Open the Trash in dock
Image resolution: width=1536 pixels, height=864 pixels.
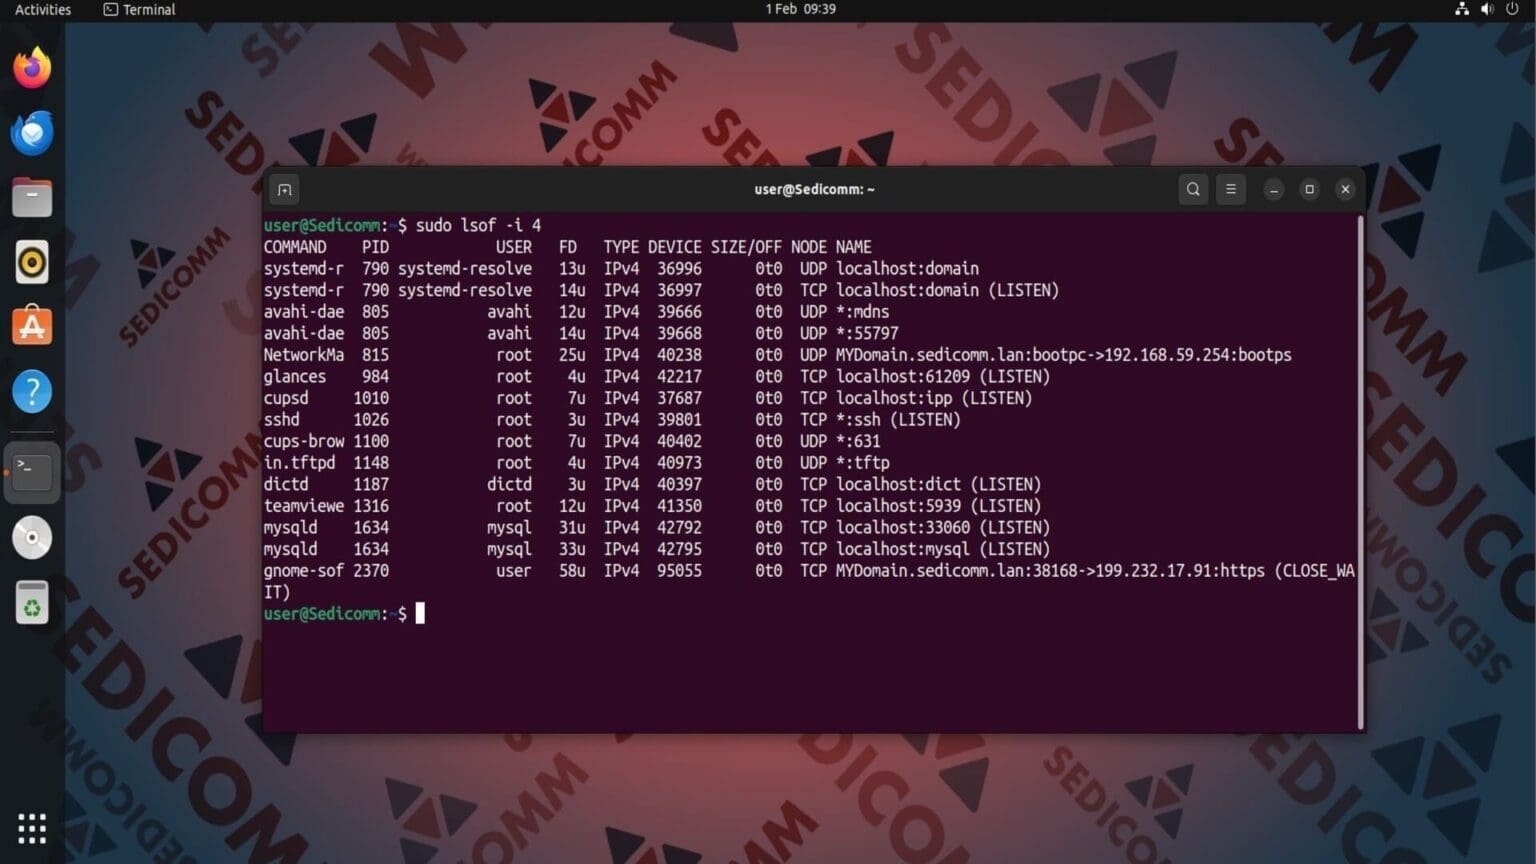[32, 603]
